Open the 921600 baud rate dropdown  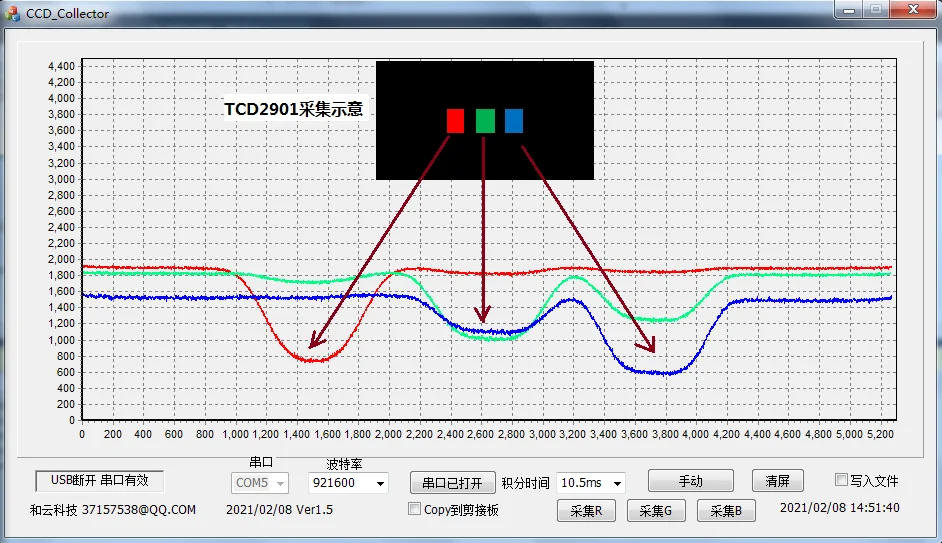pyautogui.click(x=348, y=483)
